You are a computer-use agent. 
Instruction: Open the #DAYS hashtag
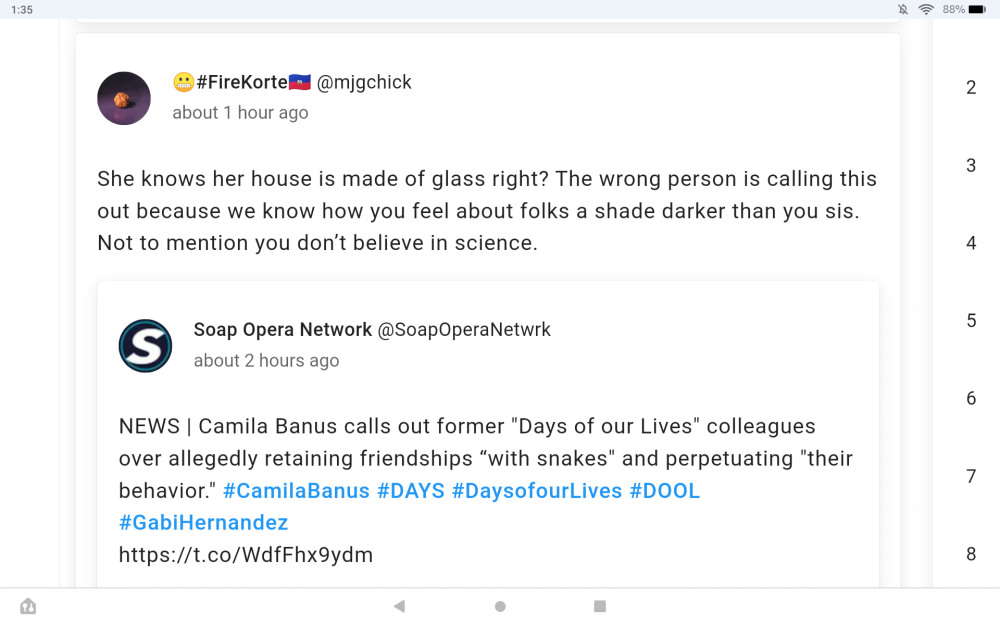410,491
